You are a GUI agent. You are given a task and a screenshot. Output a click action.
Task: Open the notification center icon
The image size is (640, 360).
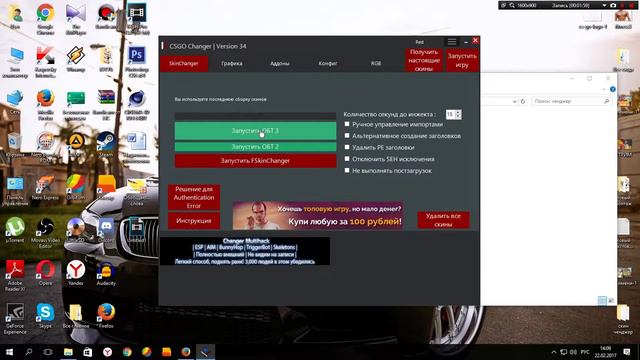(627, 352)
